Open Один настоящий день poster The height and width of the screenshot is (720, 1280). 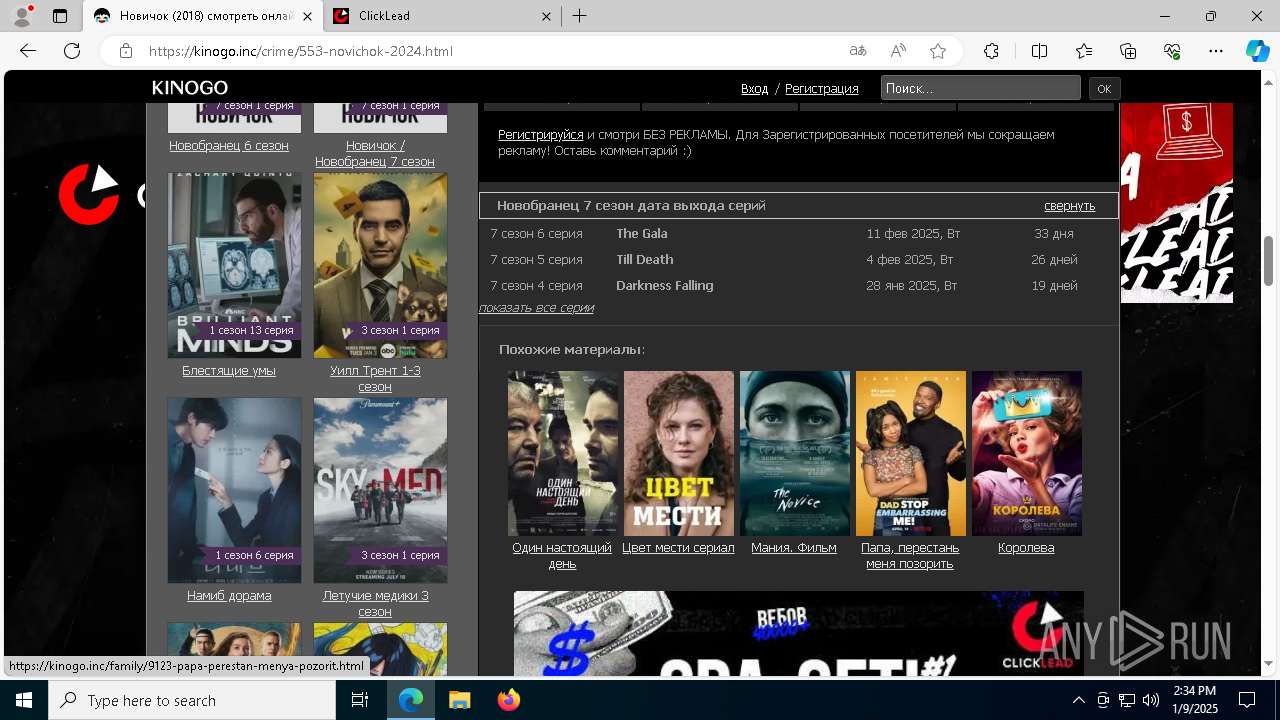pyautogui.click(x=563, y=453)
